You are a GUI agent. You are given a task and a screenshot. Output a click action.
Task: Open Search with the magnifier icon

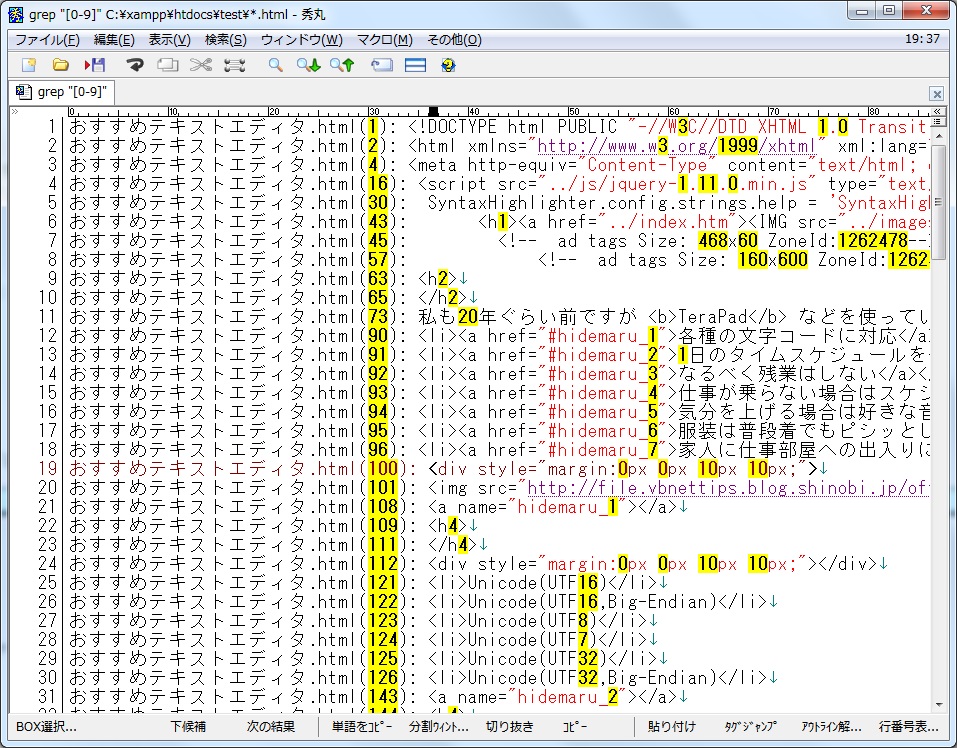(x=276, y=65)
